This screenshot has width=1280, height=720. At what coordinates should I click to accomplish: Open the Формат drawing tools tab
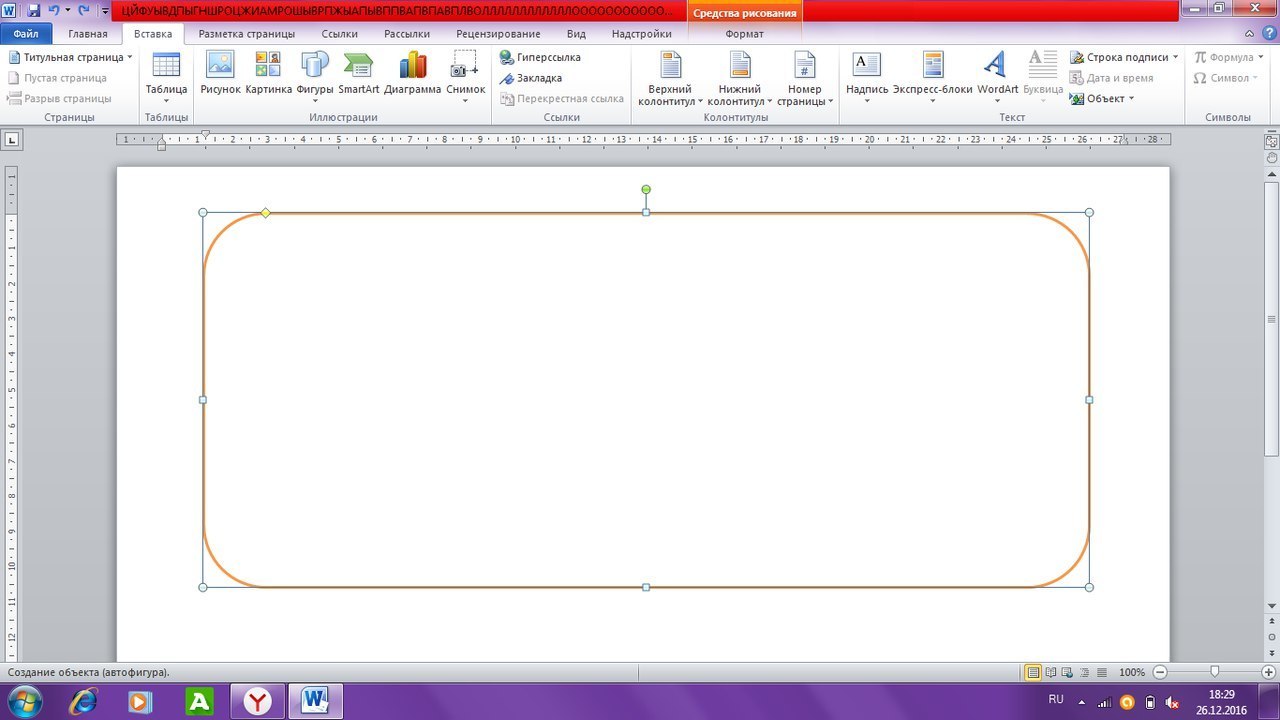744,34
